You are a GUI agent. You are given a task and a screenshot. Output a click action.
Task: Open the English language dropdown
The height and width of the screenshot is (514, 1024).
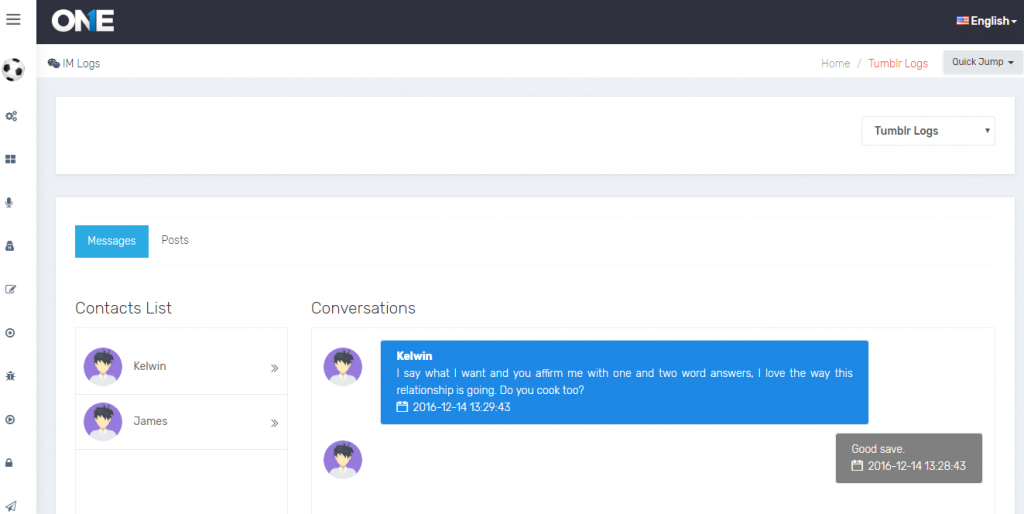pos(986,21)
